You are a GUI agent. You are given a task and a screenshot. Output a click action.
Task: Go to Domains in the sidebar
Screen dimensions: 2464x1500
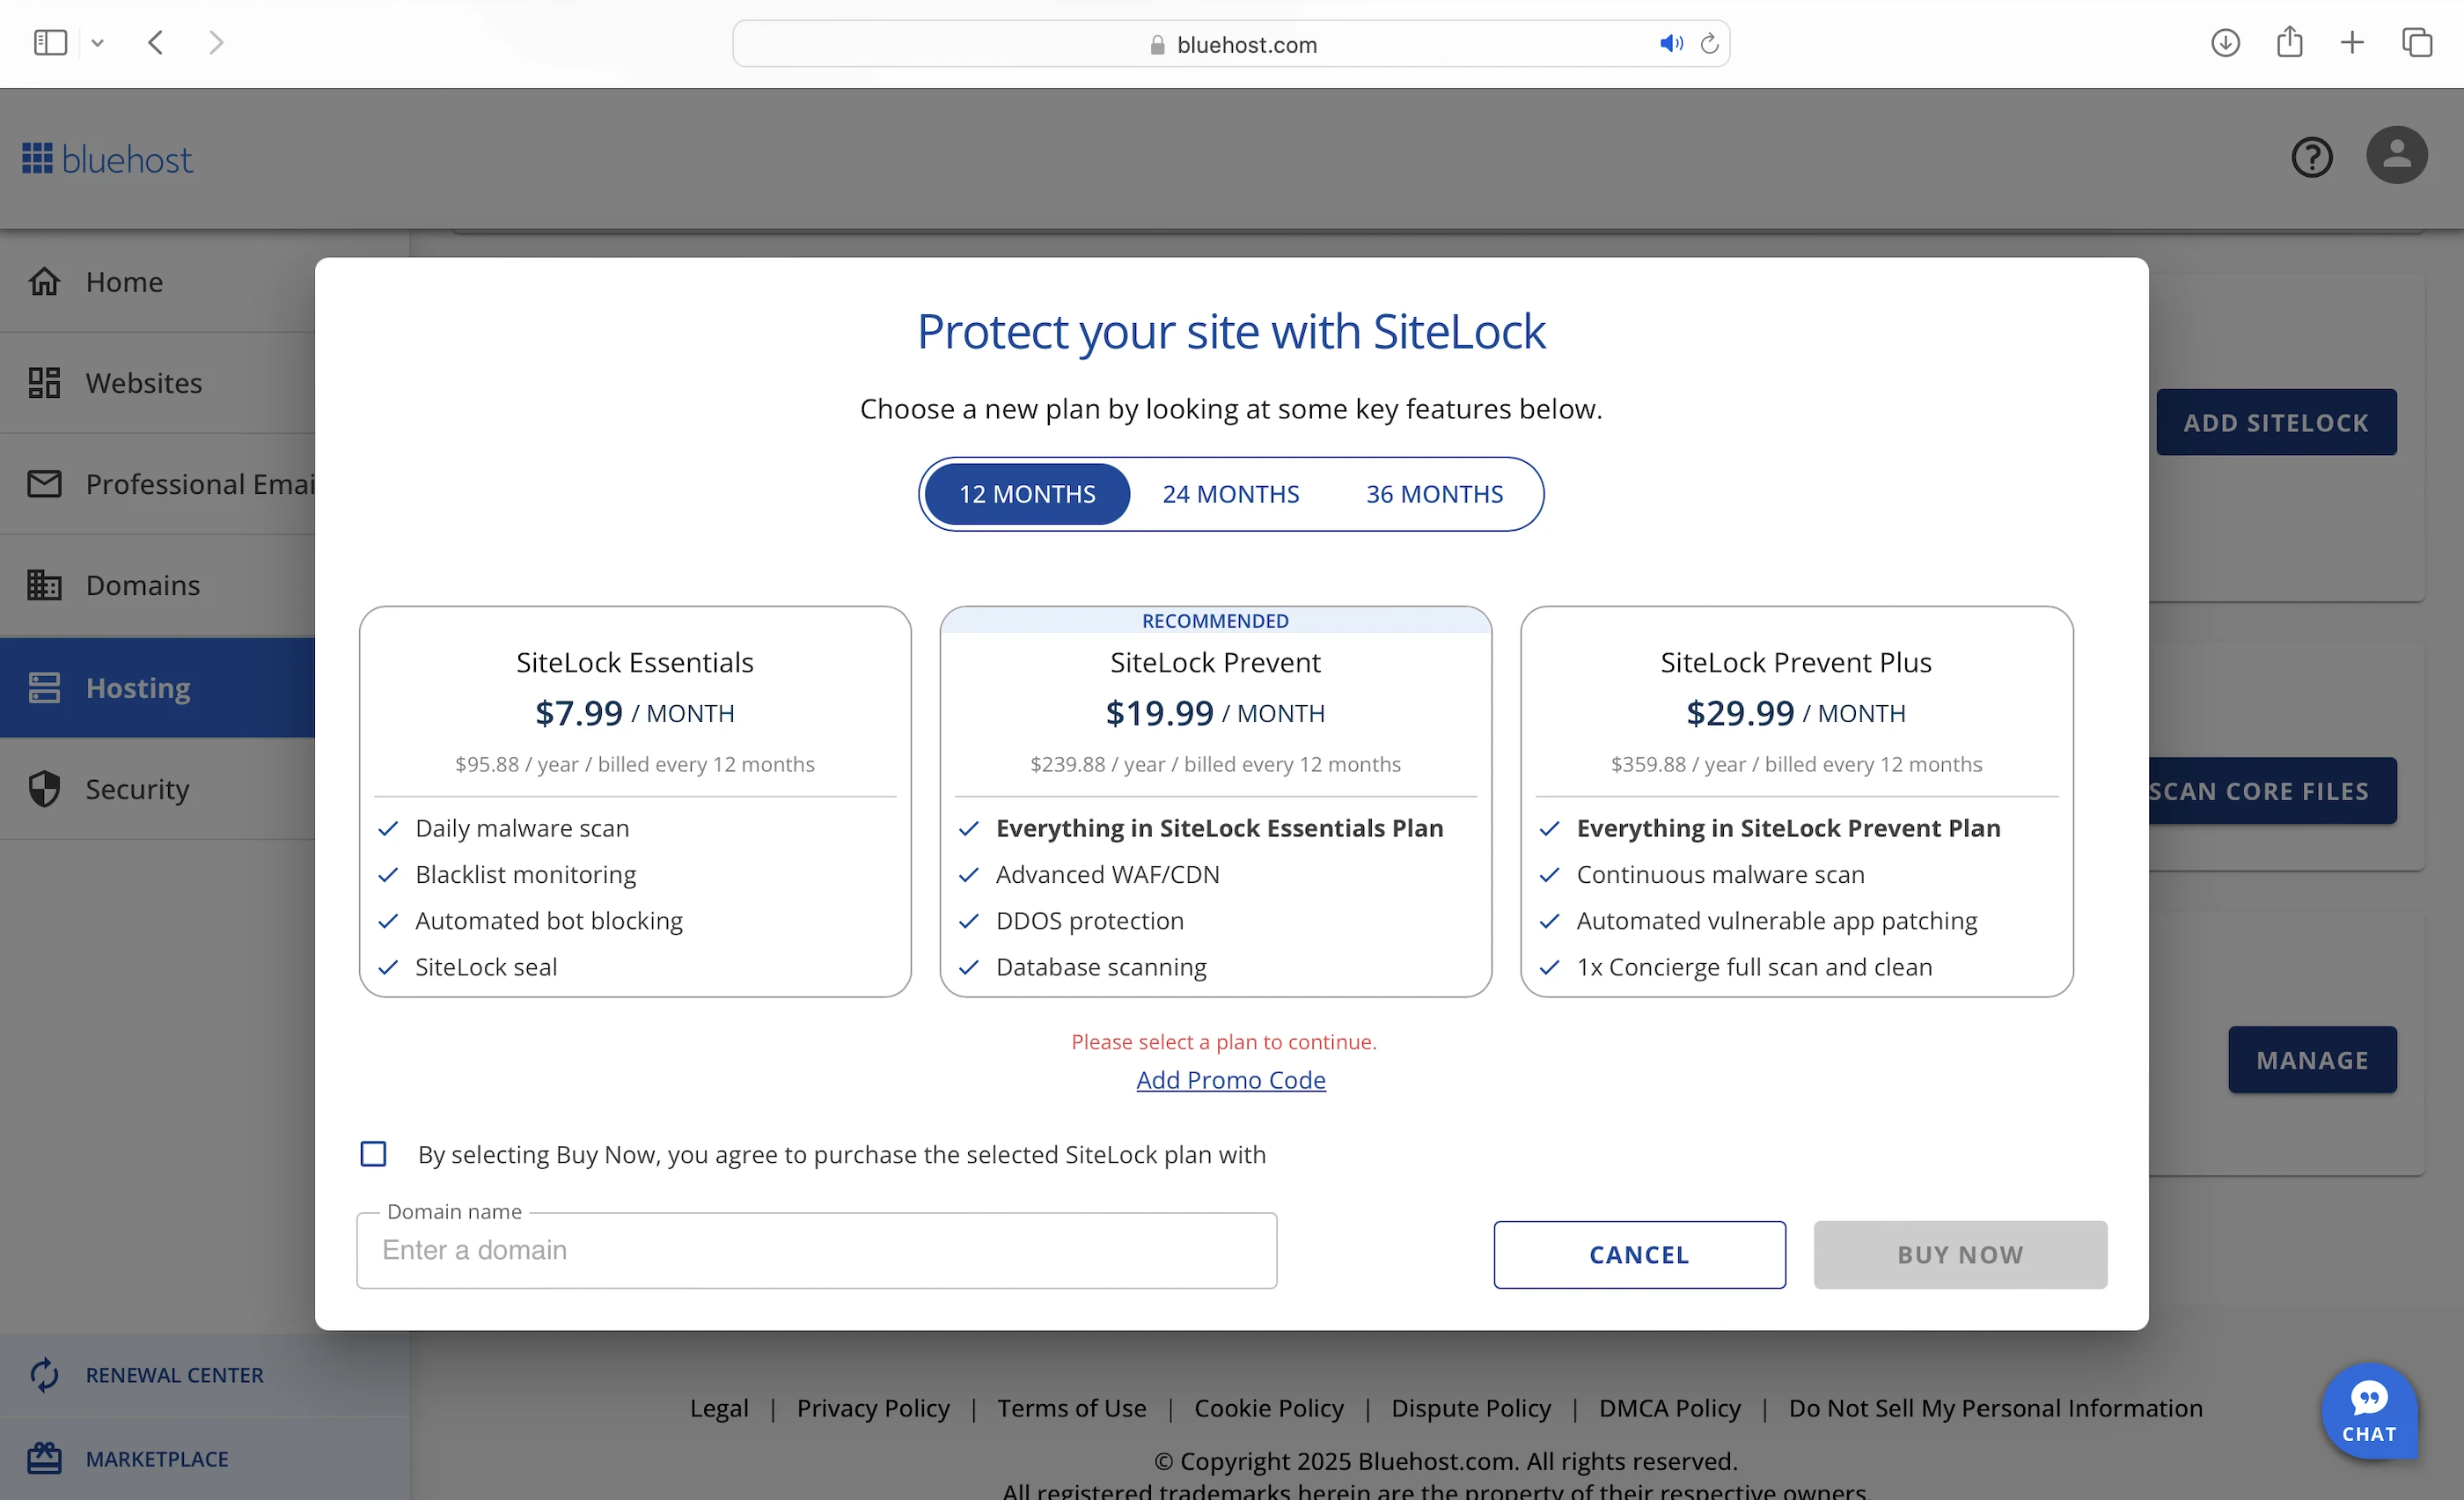pyautogui.click(x=143, y=585)
